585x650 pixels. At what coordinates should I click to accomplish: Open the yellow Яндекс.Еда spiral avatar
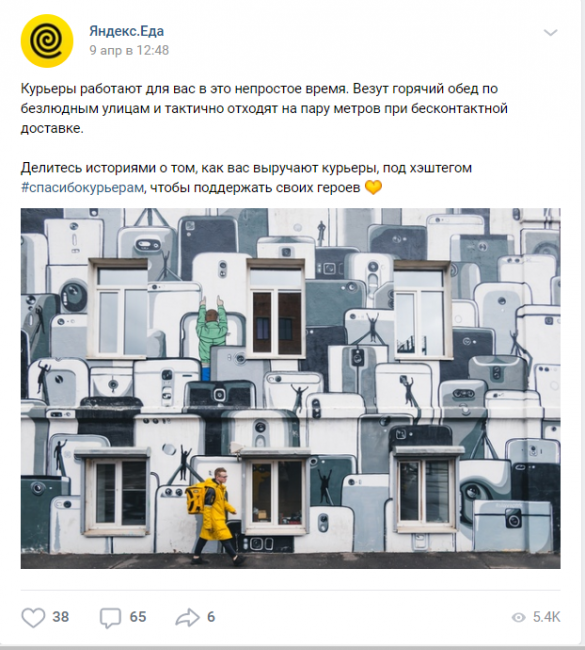pos(47,41)
